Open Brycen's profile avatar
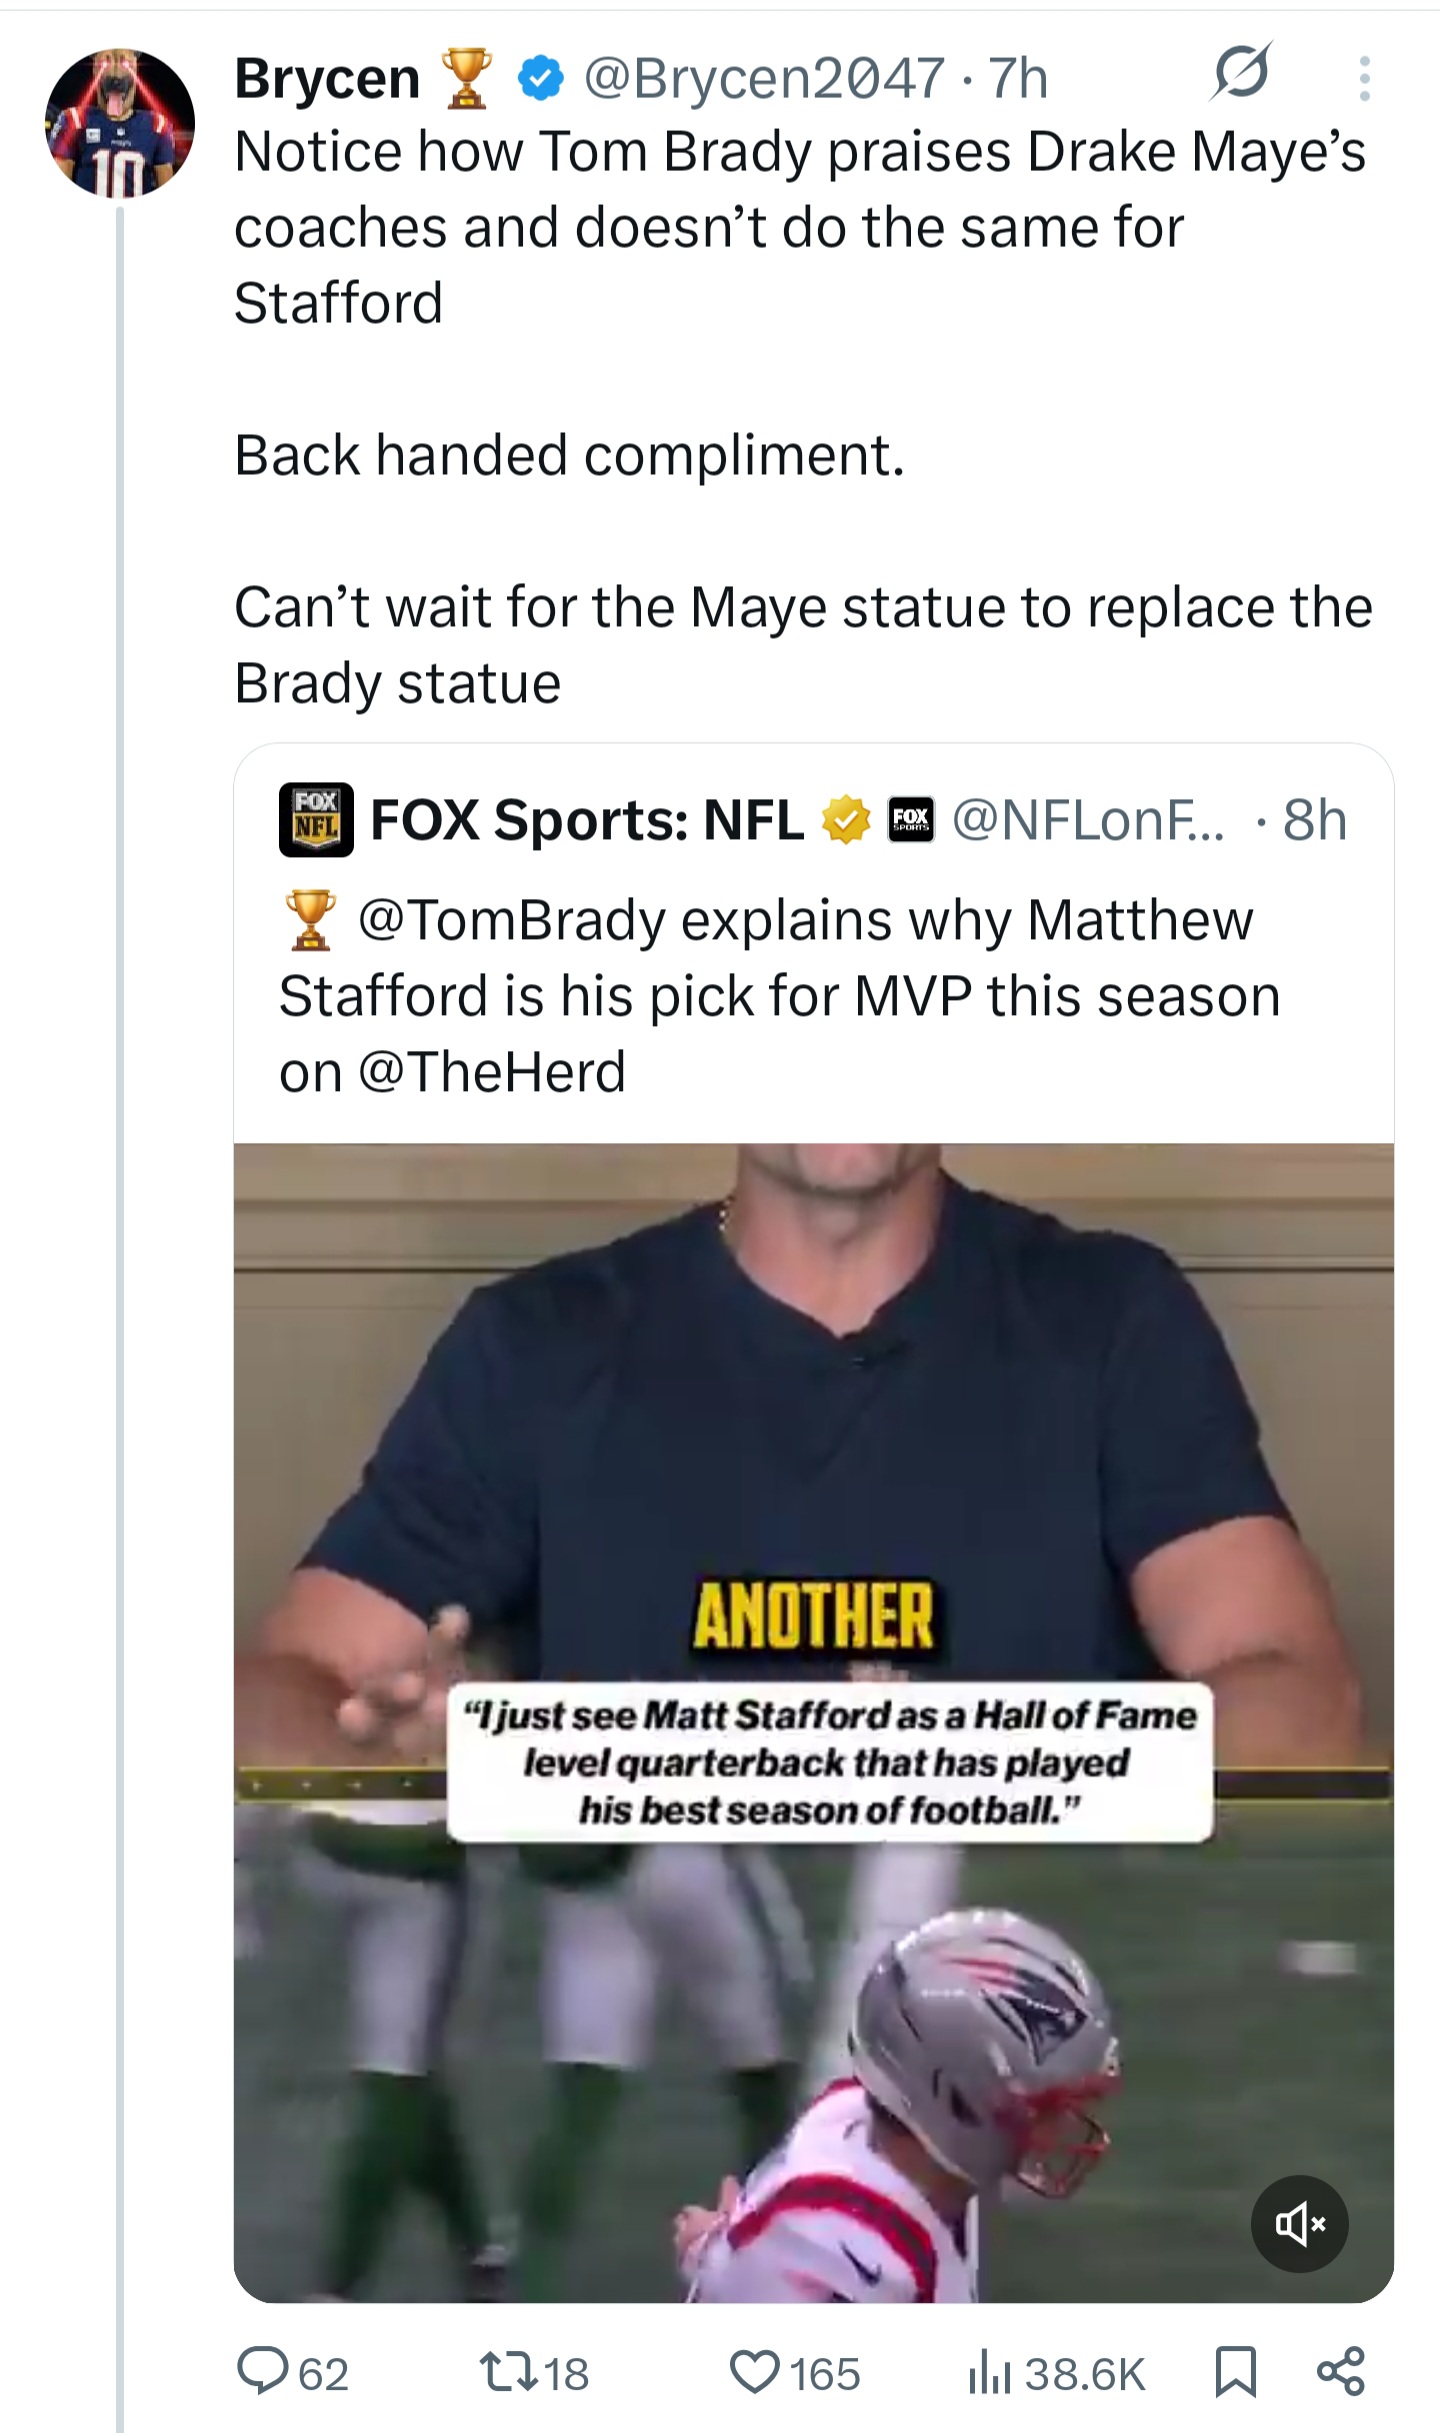The image size is (1440, 2433). [120, 122]
